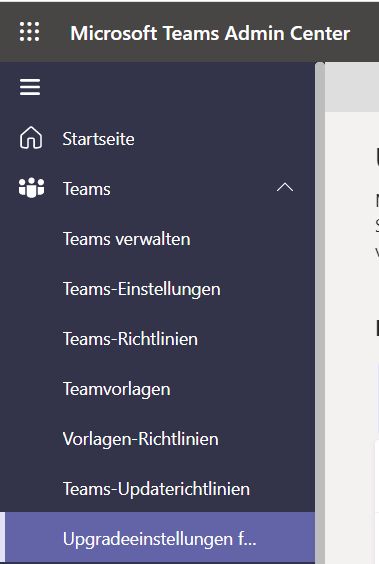Click the sidebar vertical scrollbar thumb
Viewport: 379px width, 564px height.
tap(320, 313)
